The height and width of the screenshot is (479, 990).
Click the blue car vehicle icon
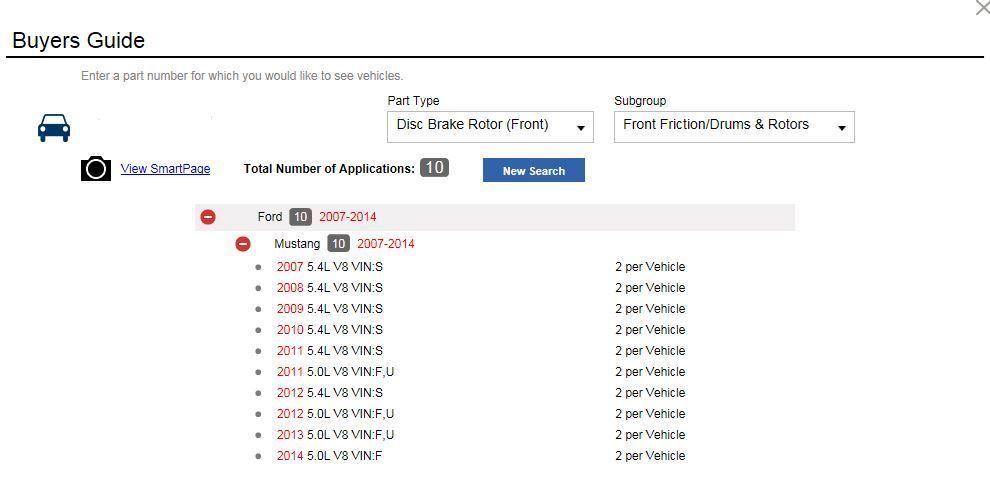click(x=54, y=128)
